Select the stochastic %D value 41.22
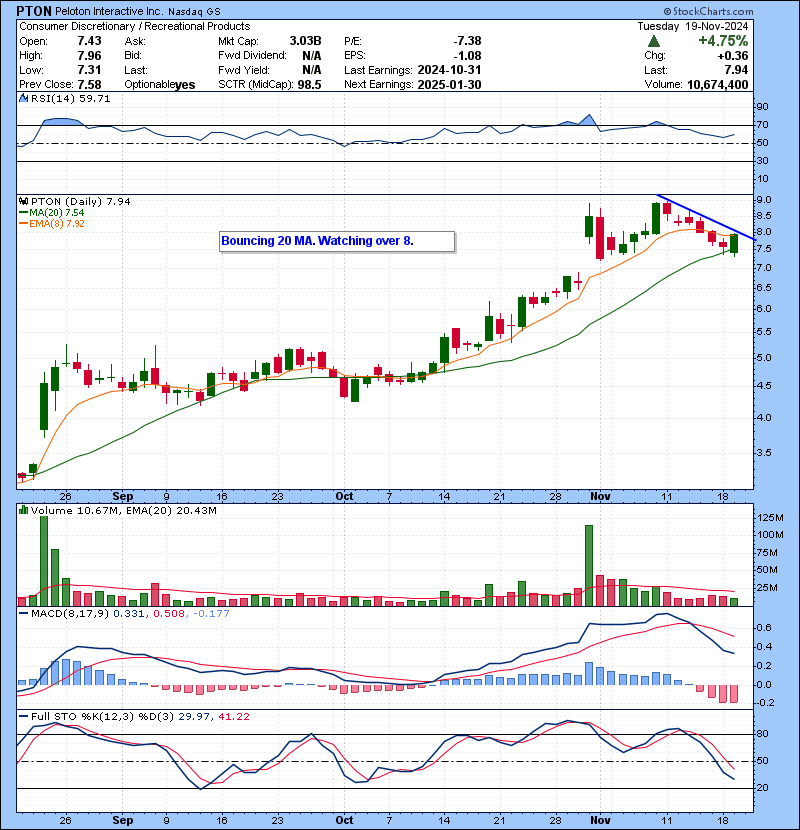Viewport: 800px width, 830px height. (x=233, y=717)
